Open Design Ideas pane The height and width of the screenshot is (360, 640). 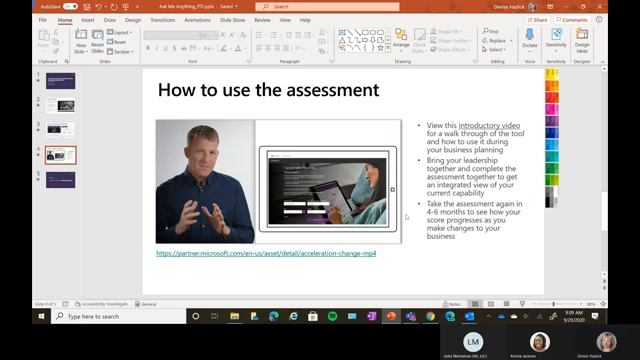click(582, 40)
